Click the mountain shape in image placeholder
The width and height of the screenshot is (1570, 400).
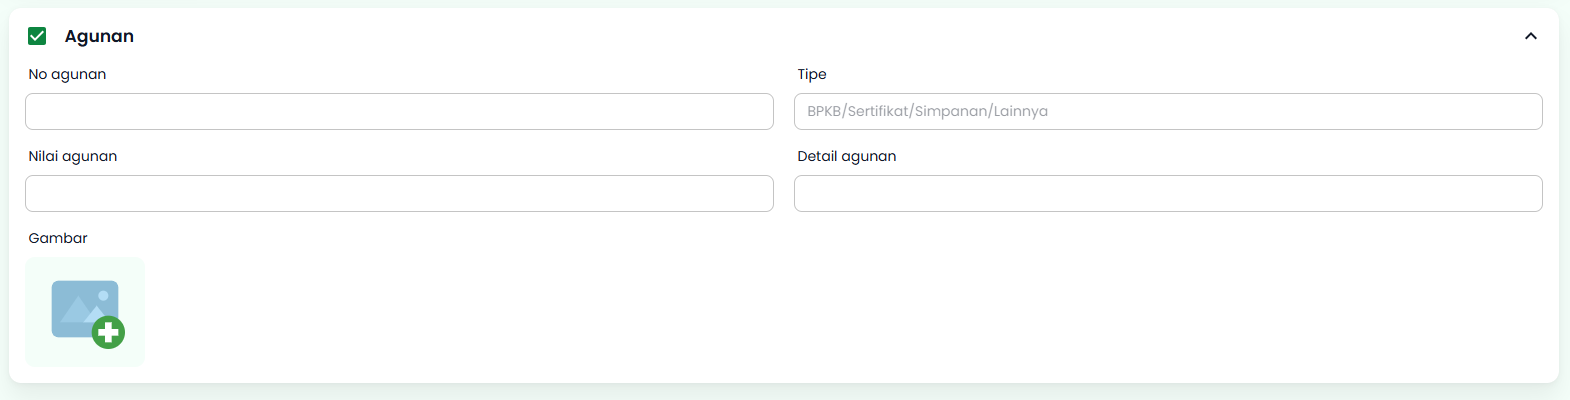tap(76, 312)
